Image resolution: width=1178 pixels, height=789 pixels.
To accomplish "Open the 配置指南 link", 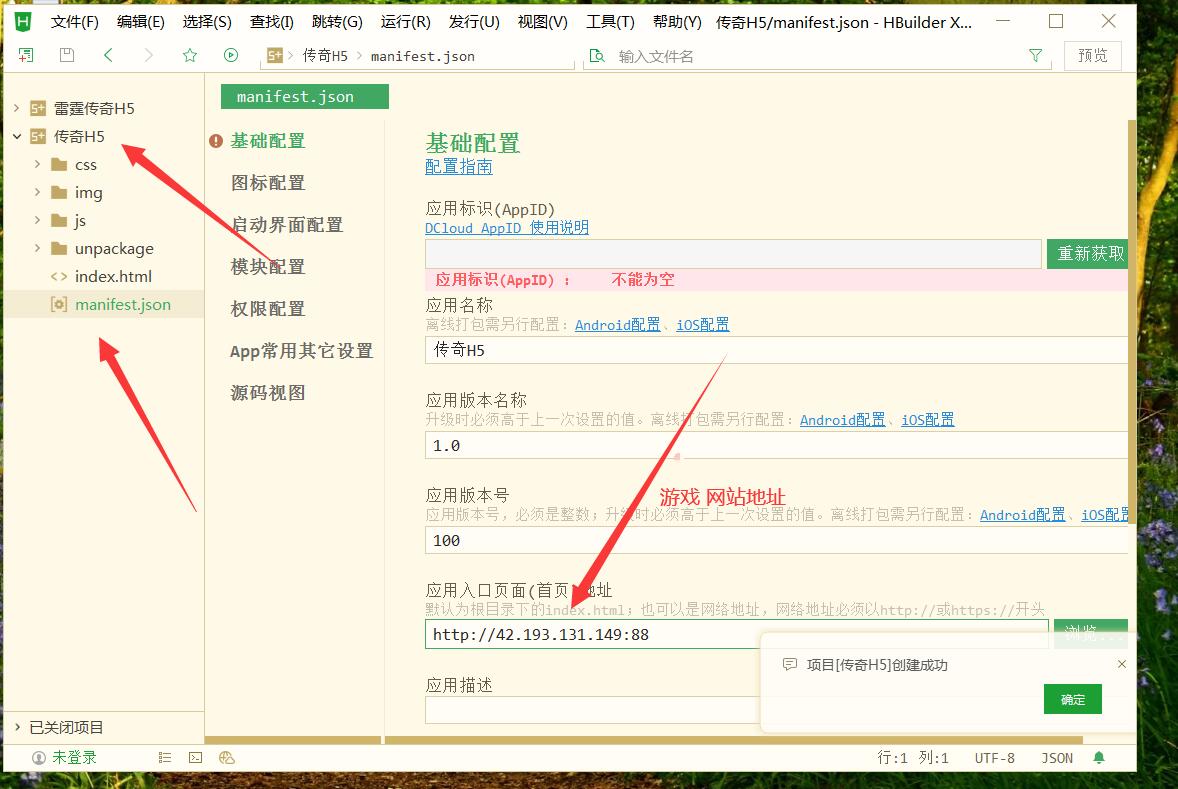I will click(459, 167).
